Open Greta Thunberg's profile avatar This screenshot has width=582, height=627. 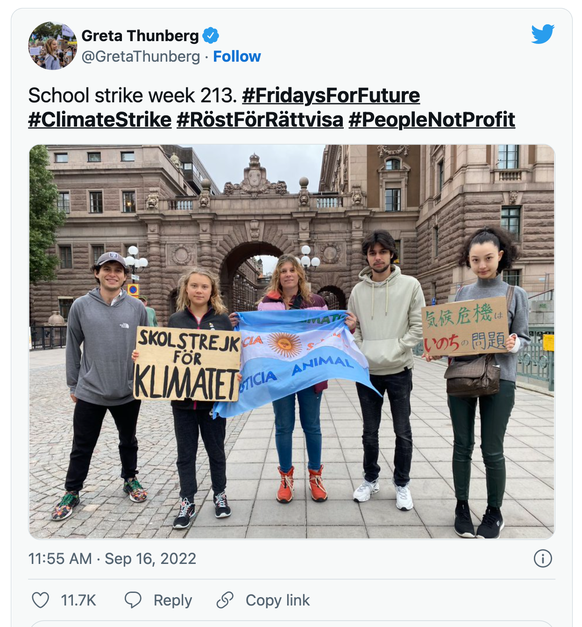click(52, 46)
